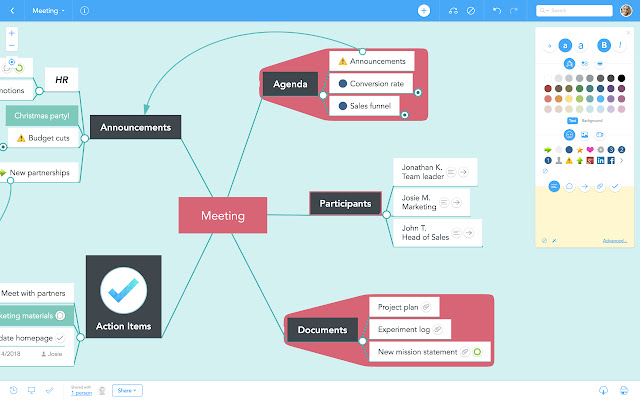Open the attachment paperclip tab
This screenshot has width=640, height=400.
[600, 186]
